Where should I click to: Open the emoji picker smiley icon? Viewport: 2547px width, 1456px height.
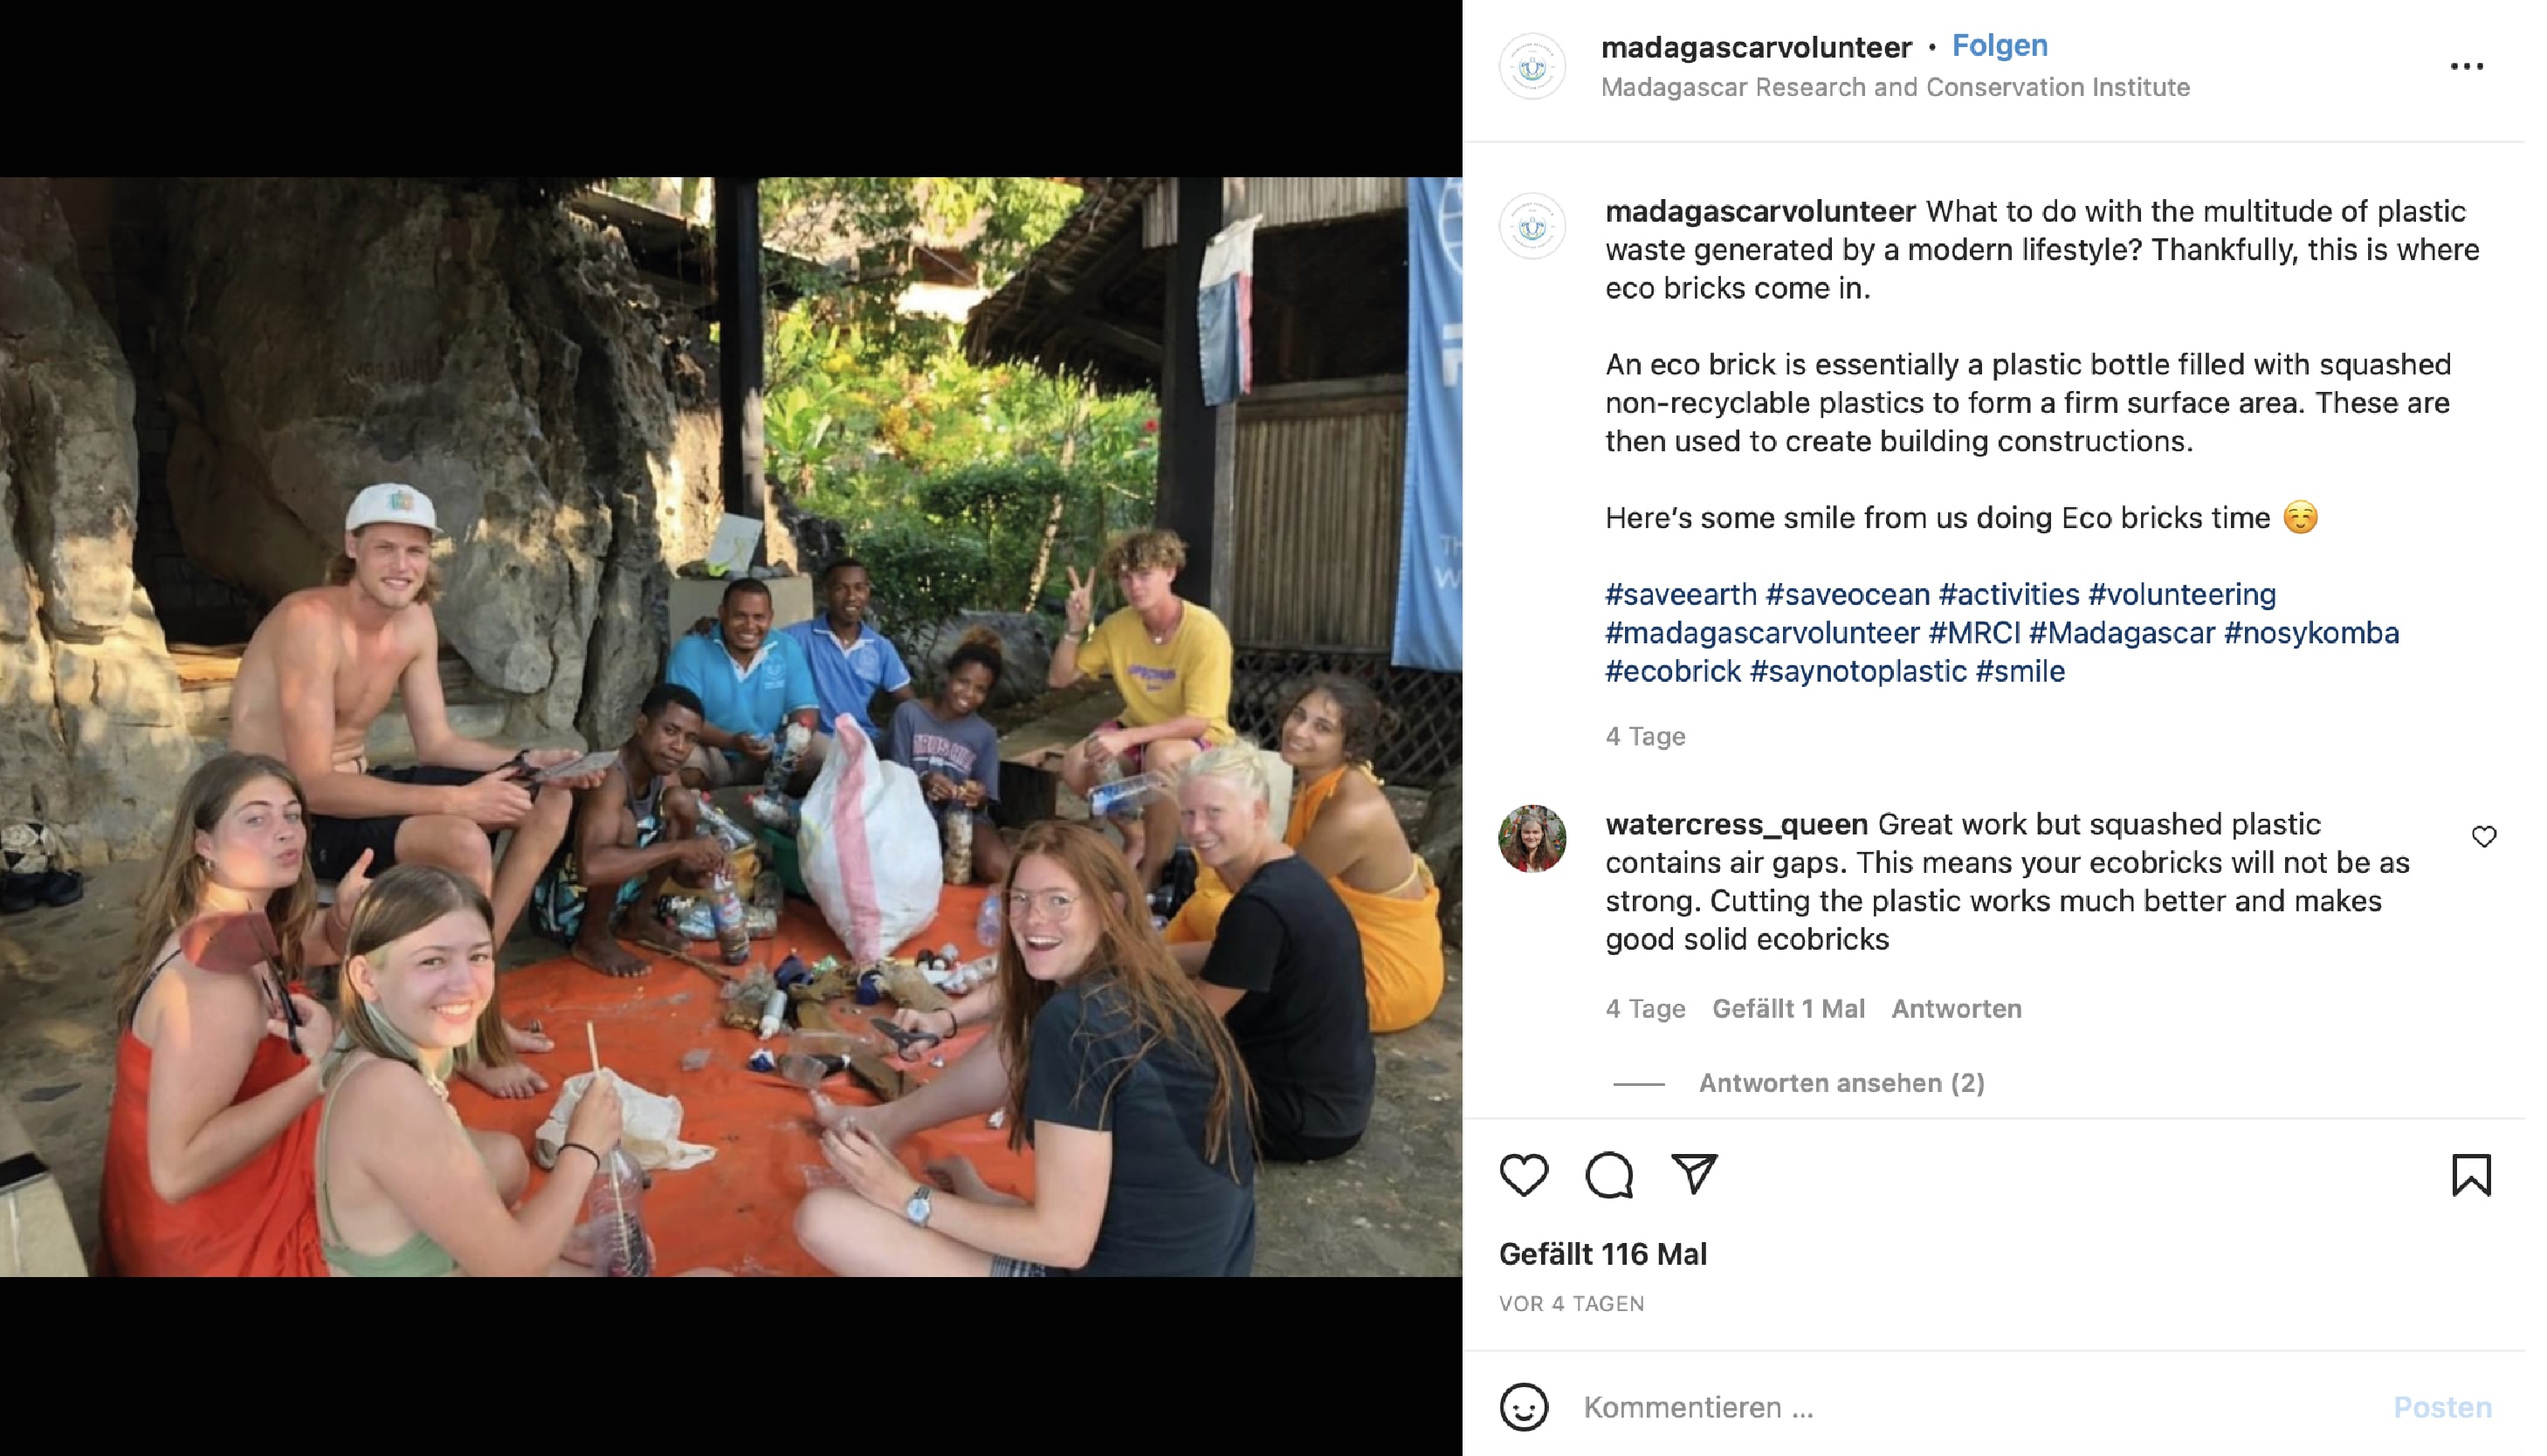tap(1523, 1407)
